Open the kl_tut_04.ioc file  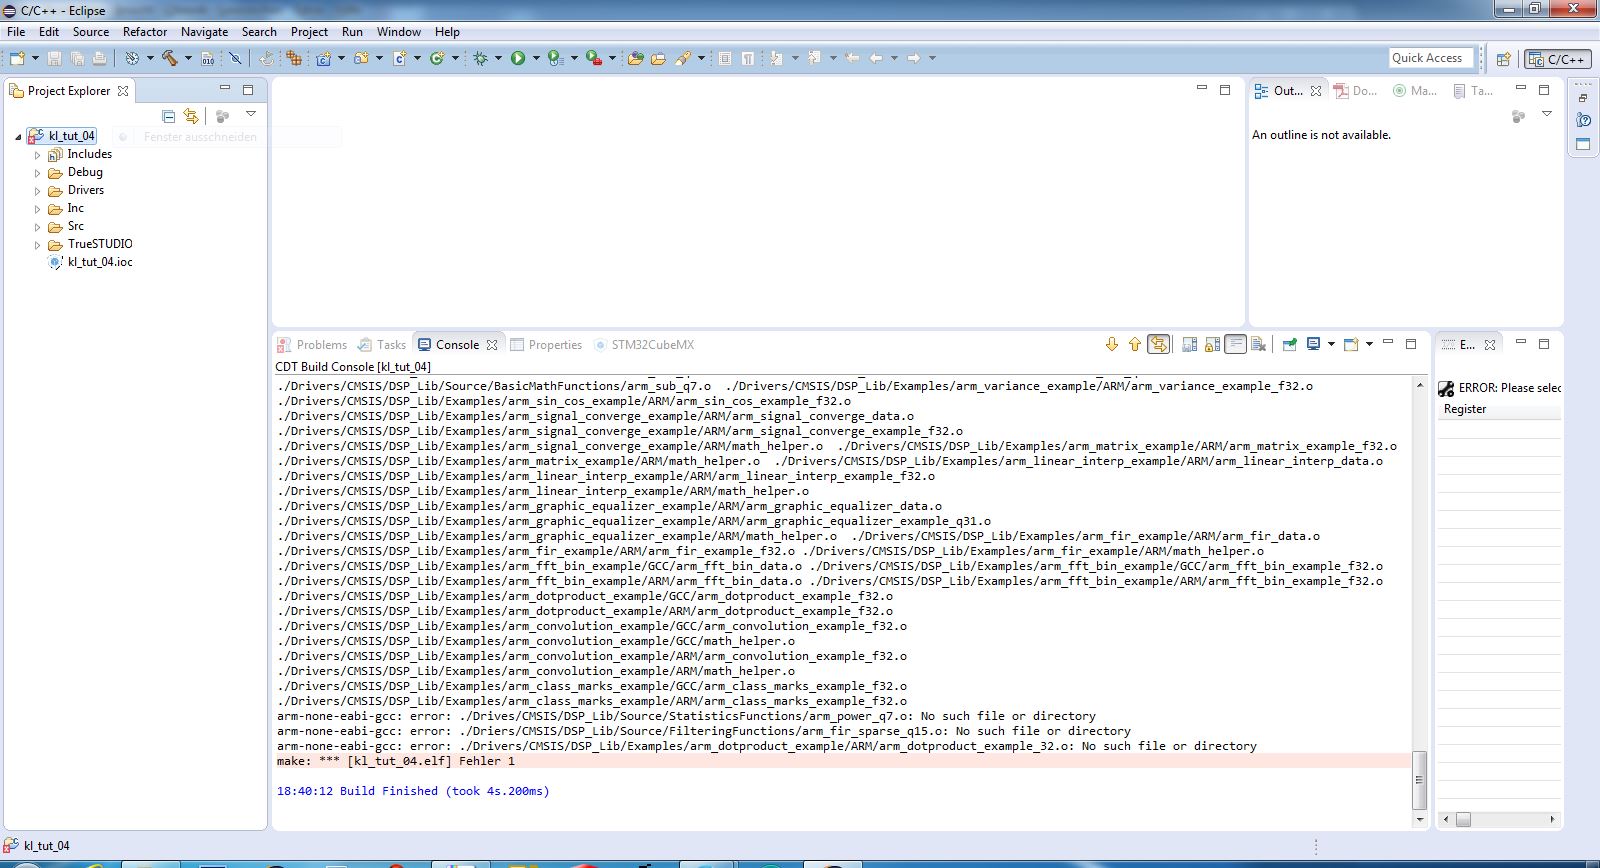pyautogui.click(x=100, y=262)
